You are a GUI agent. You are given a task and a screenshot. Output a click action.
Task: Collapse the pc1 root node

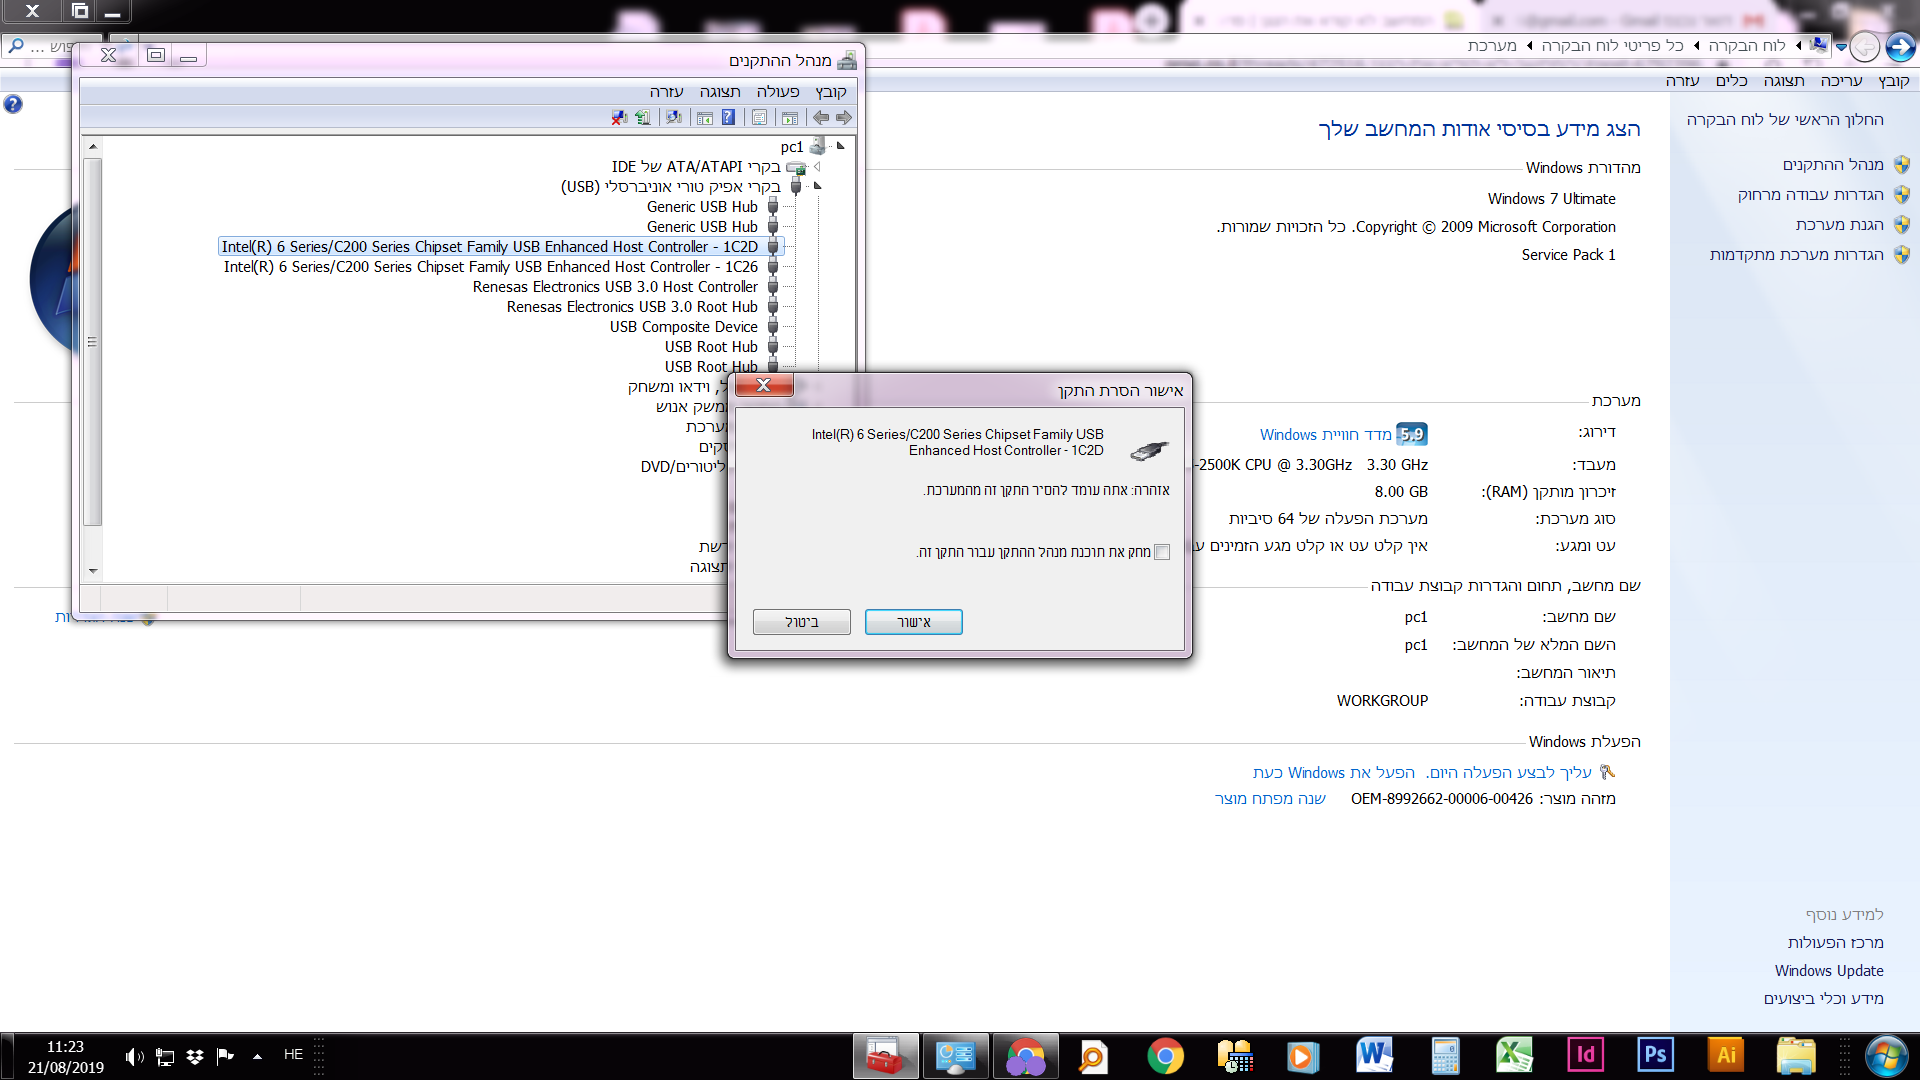840,146
